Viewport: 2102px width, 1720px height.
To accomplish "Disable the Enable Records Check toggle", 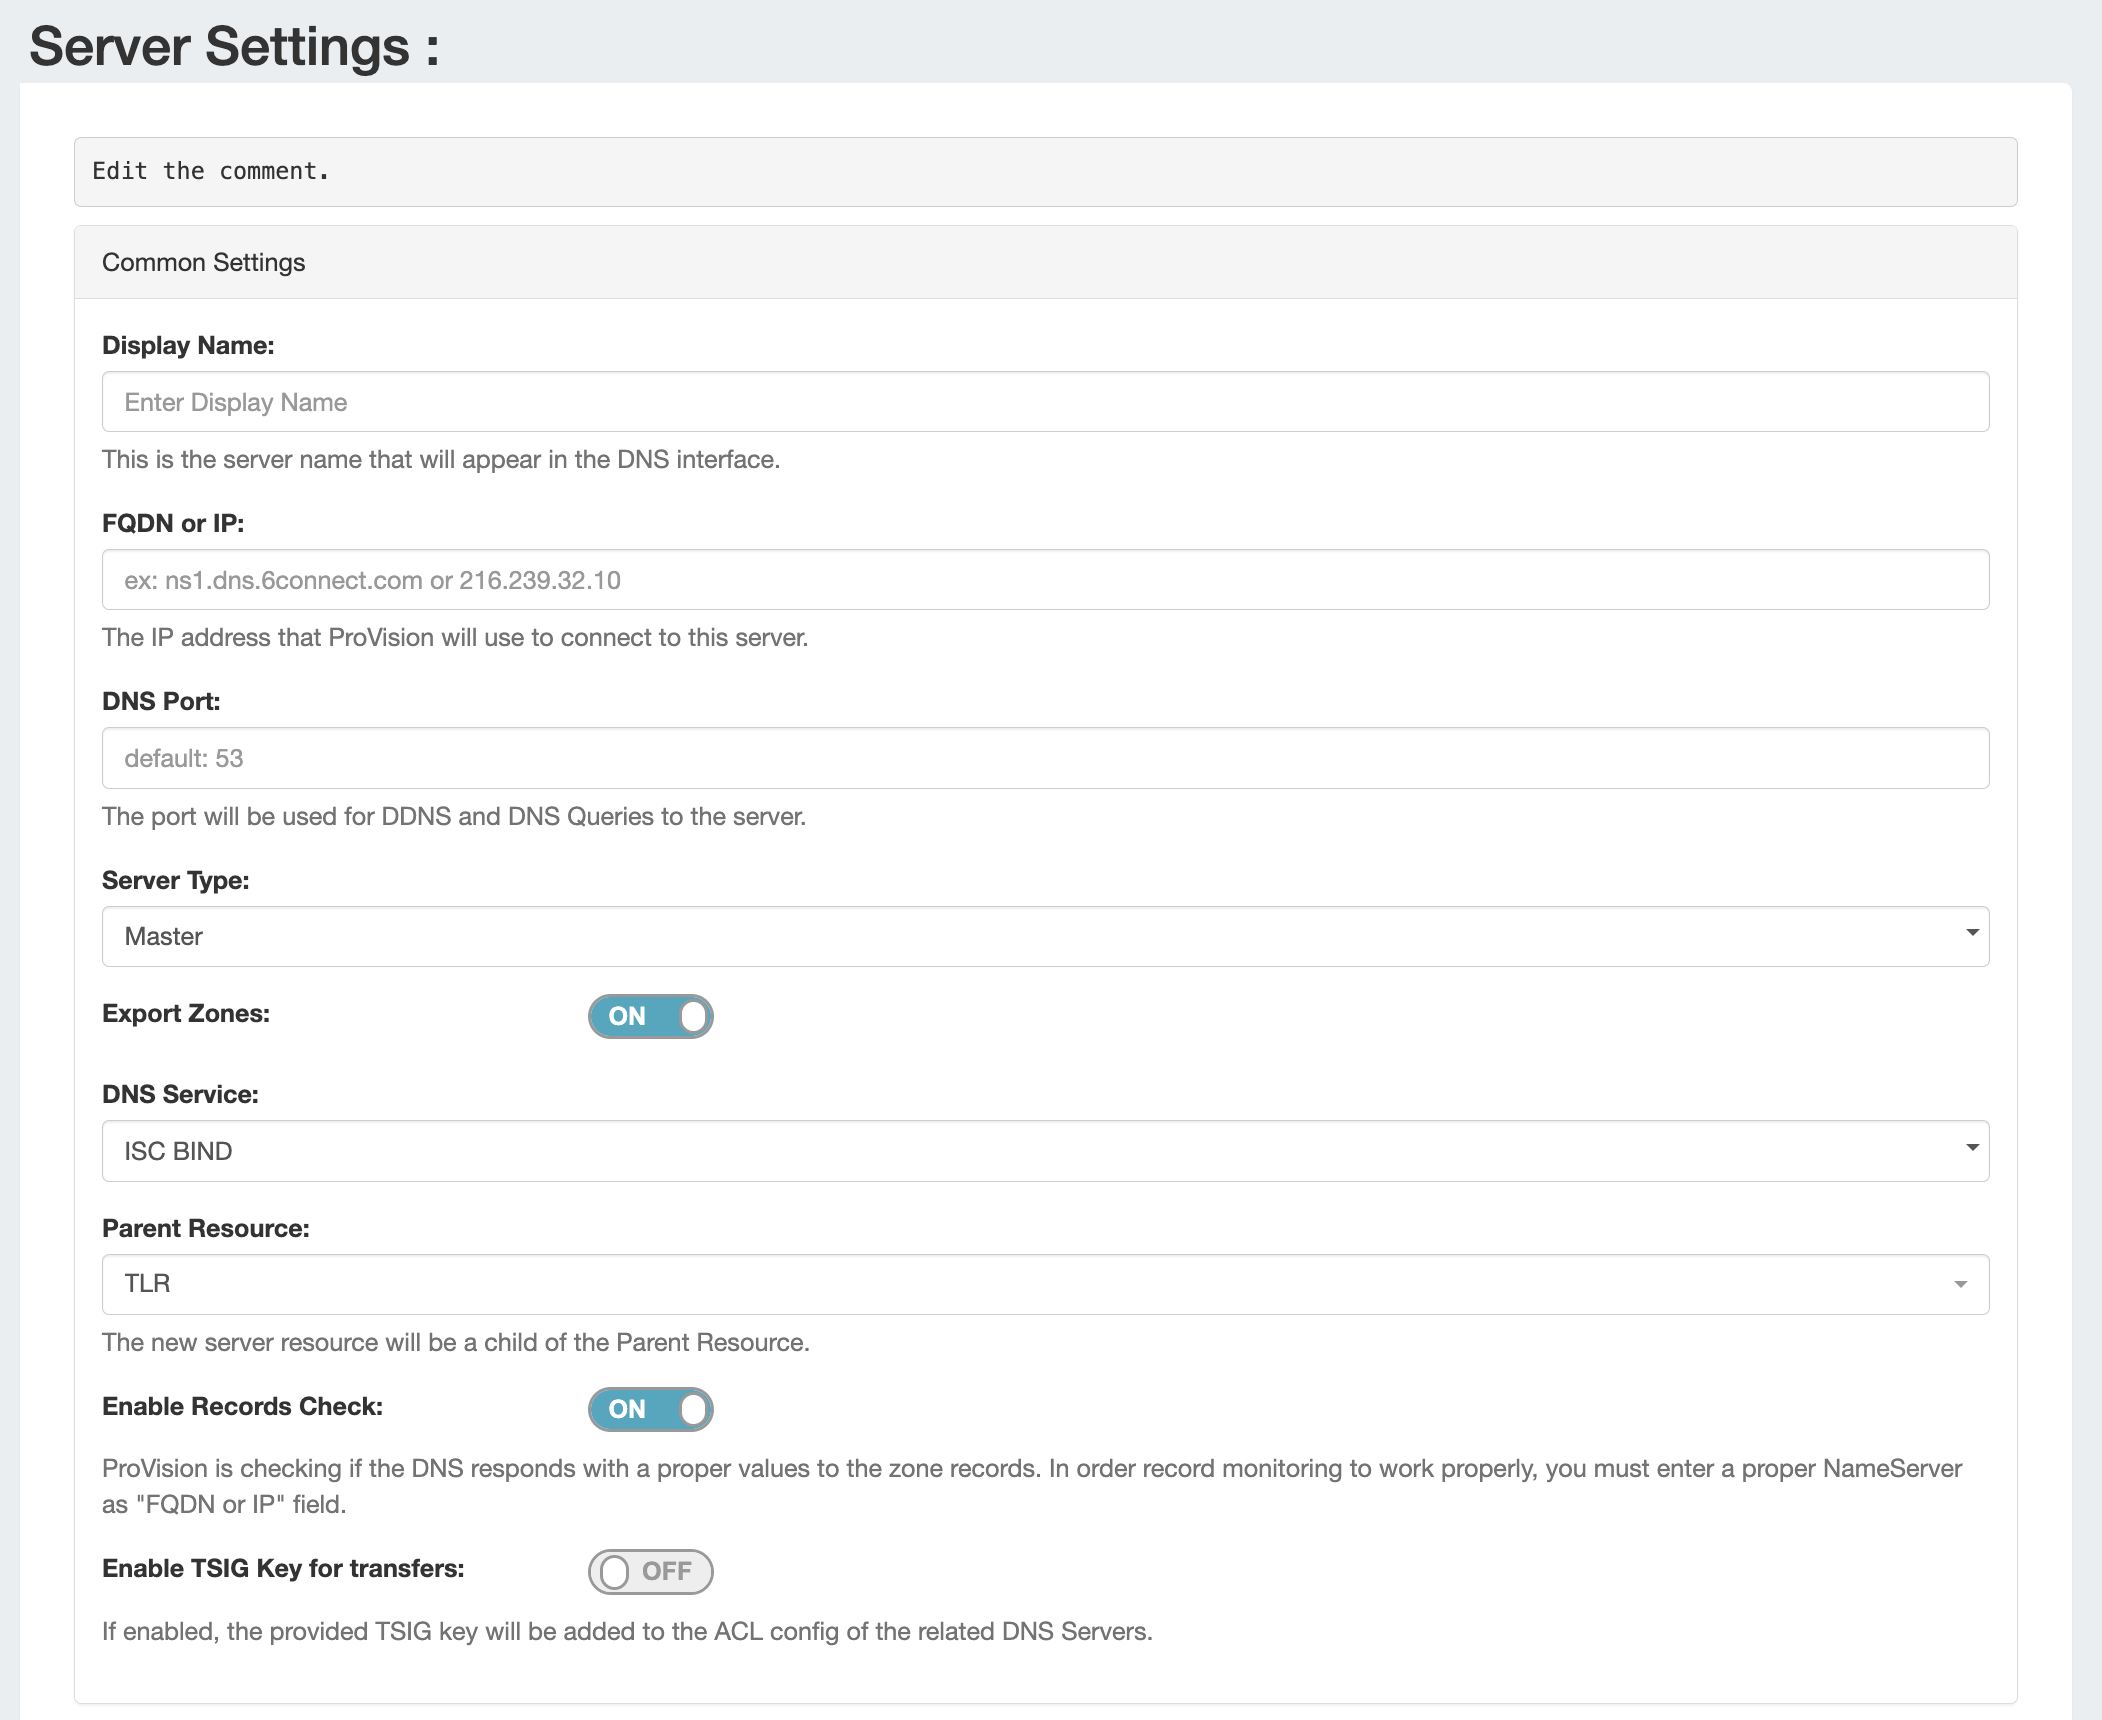I will point(650,1409).
